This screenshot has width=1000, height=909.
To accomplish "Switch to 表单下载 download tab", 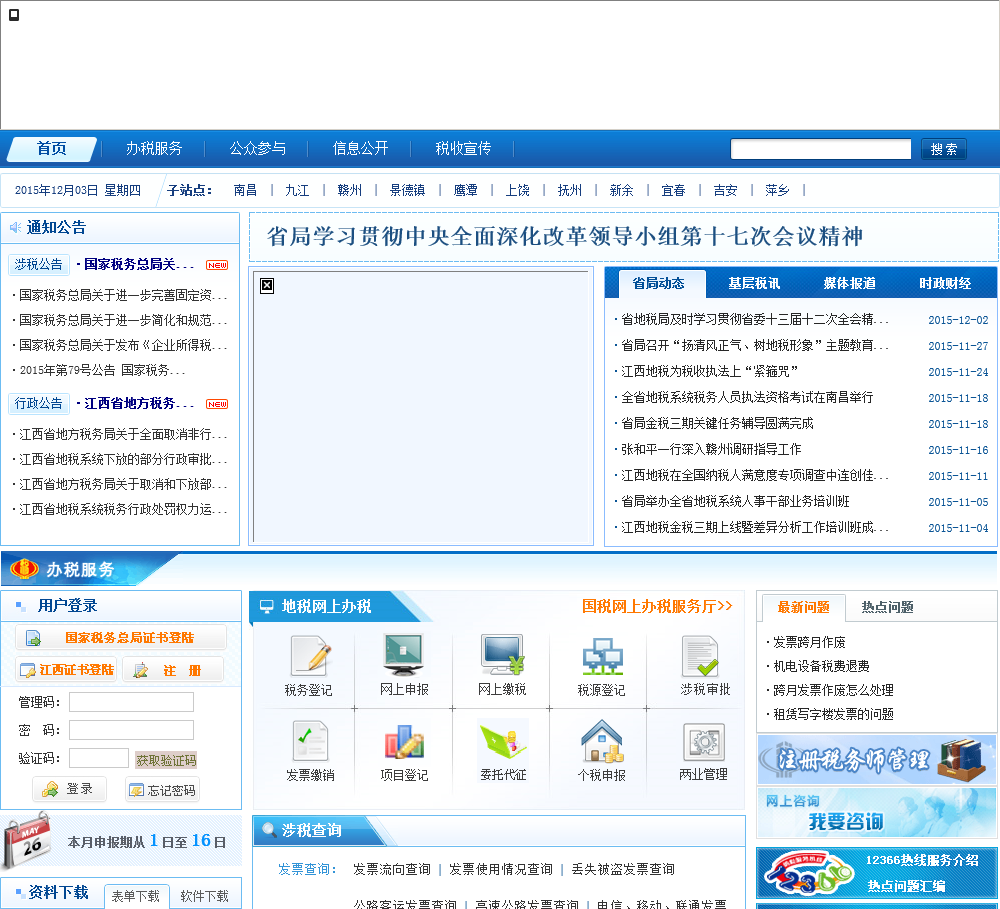I will click(136, 896).
